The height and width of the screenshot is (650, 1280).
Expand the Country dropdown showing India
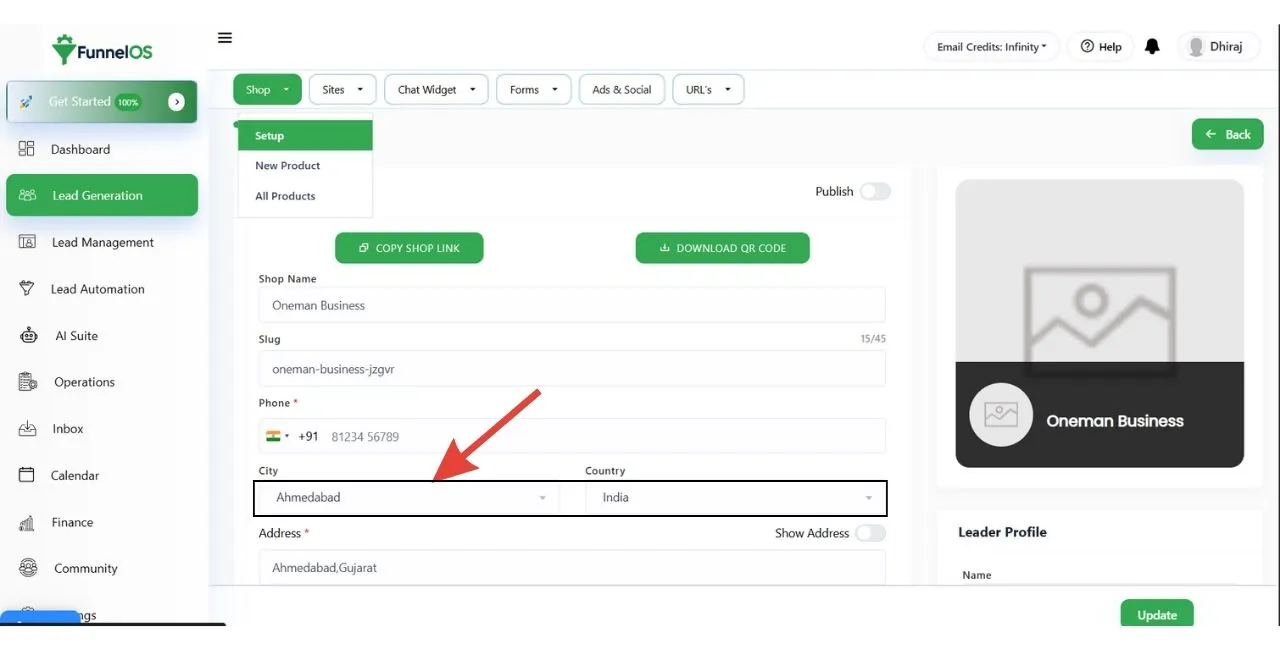coord(736,497)
